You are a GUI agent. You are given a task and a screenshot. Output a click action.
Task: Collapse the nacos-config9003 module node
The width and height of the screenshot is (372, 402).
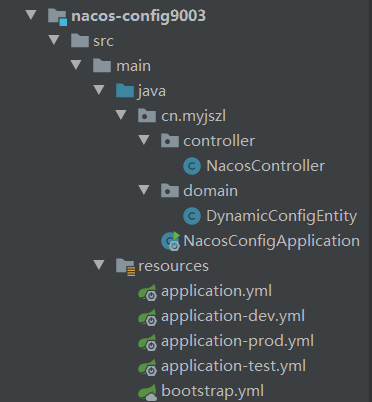(x=31, y=15)
